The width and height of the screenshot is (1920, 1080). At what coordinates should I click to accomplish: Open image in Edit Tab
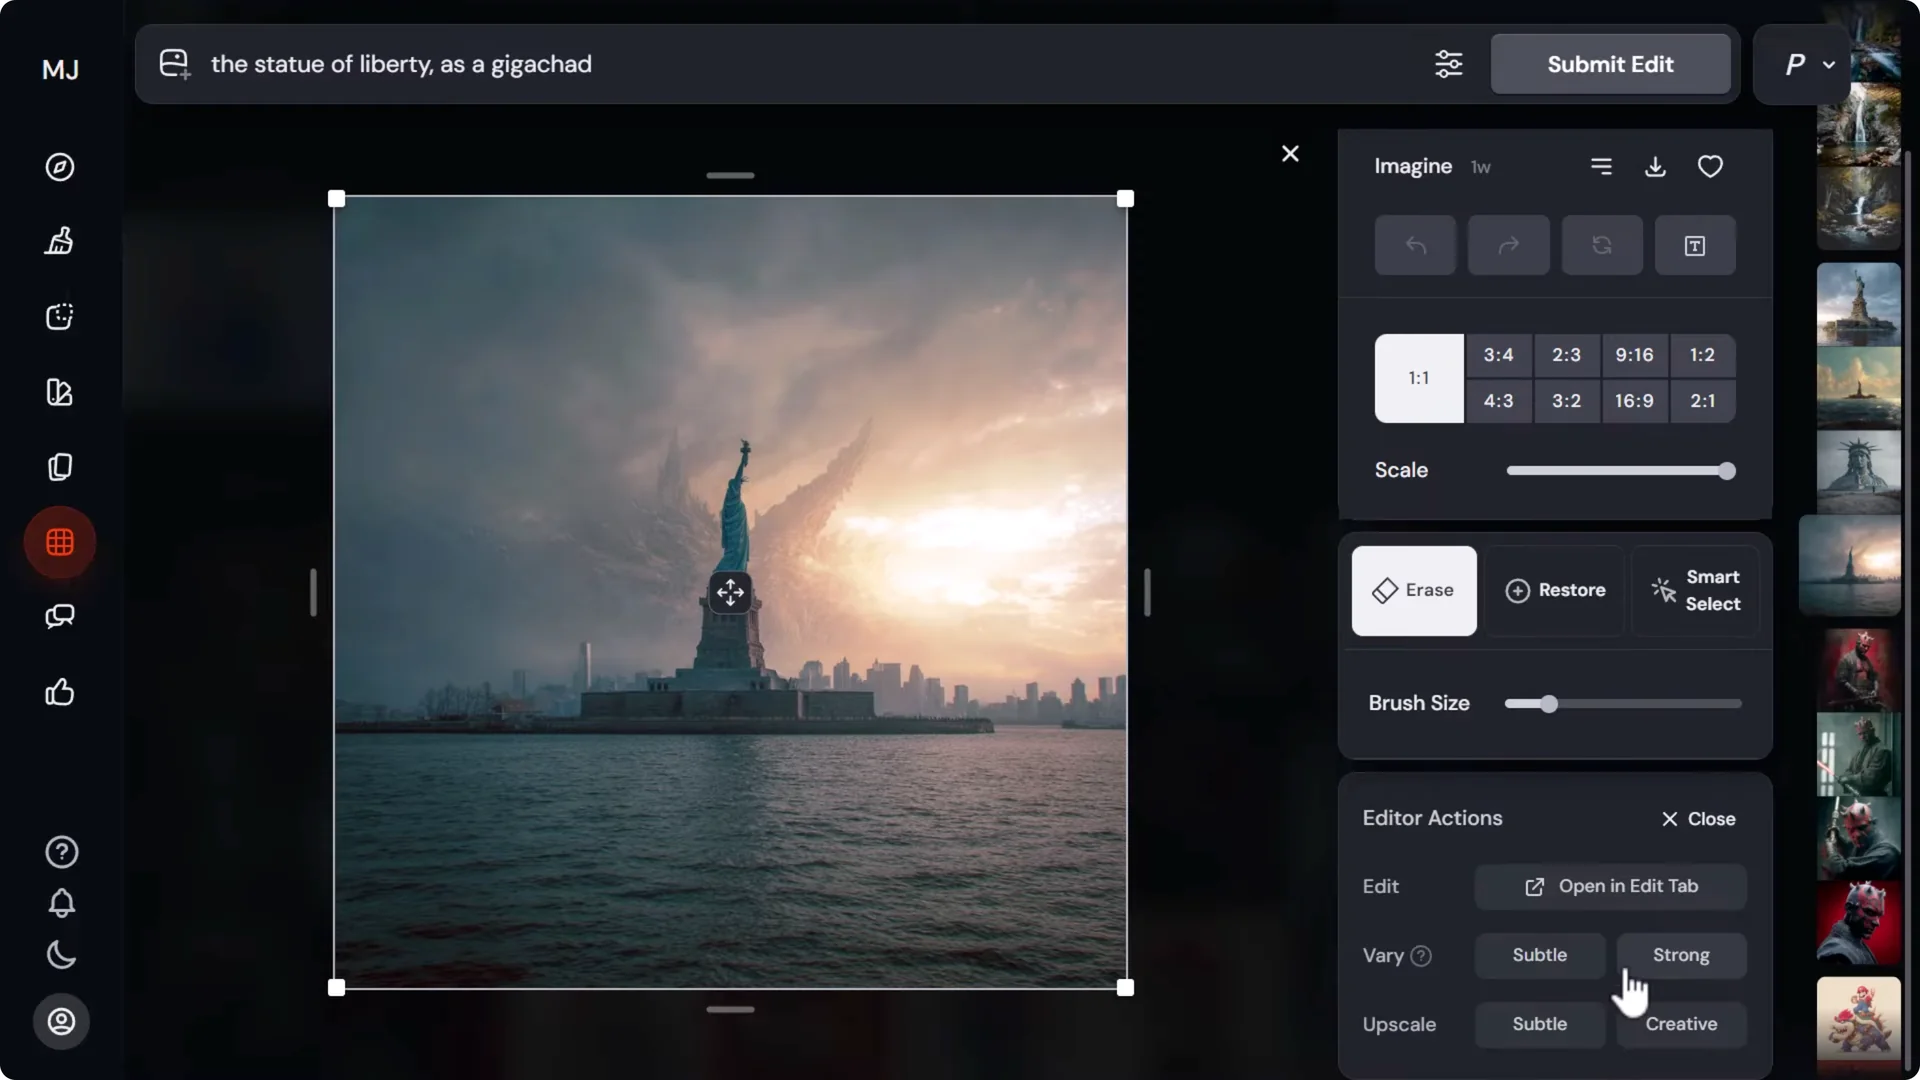point(1610,886)
